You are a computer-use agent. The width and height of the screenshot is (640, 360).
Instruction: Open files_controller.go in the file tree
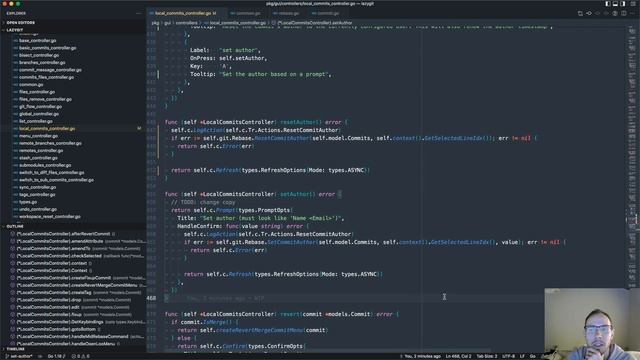[37, 92]
